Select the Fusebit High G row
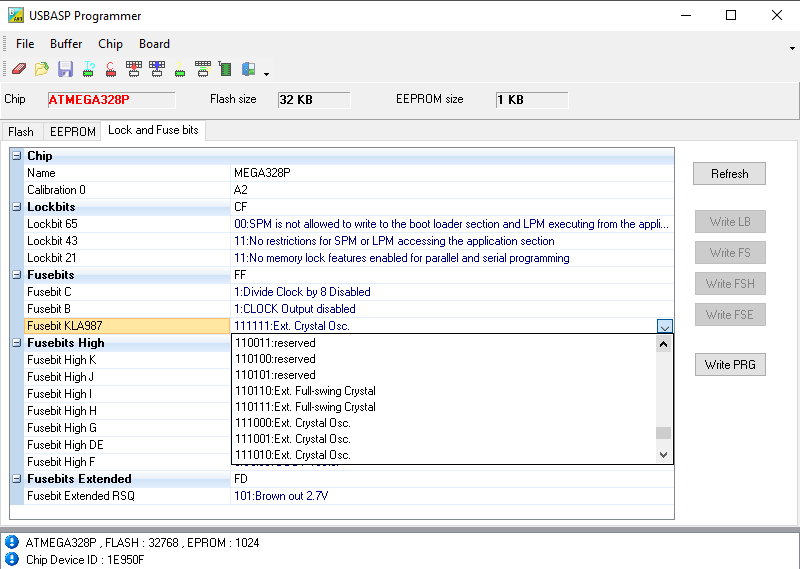The image size is (800, 569). pos(128,428)
